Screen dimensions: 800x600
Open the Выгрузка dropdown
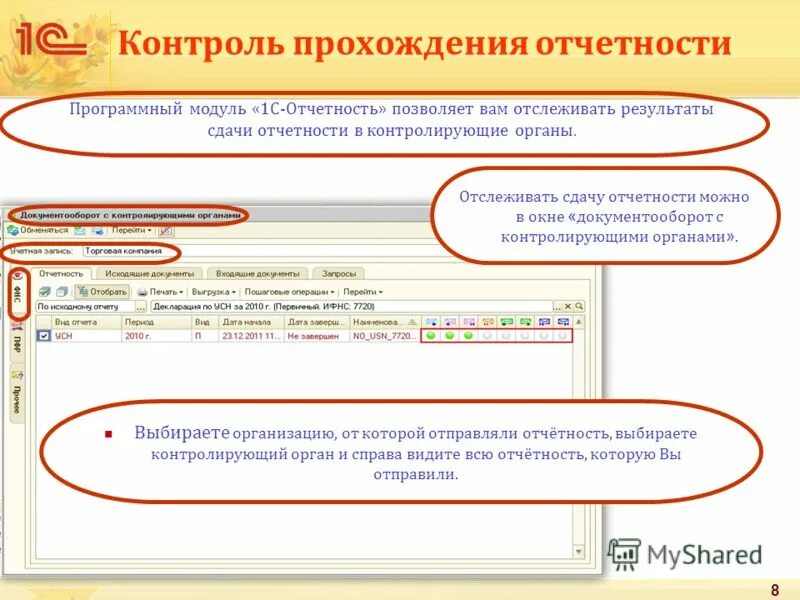pyautogui.click(x=214, y=292)
